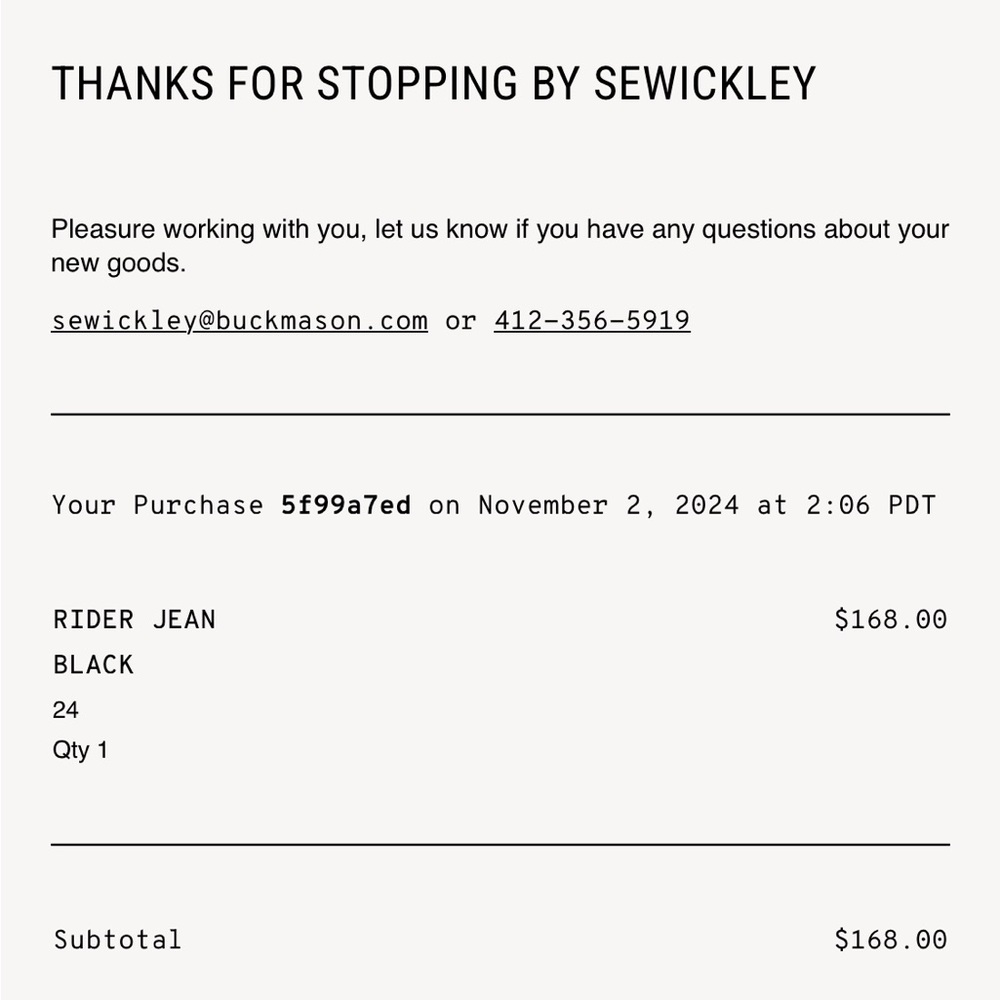Select the purchase ID 5f99a7ed
Screen dimensions: 1000x1000
point(346,505)
